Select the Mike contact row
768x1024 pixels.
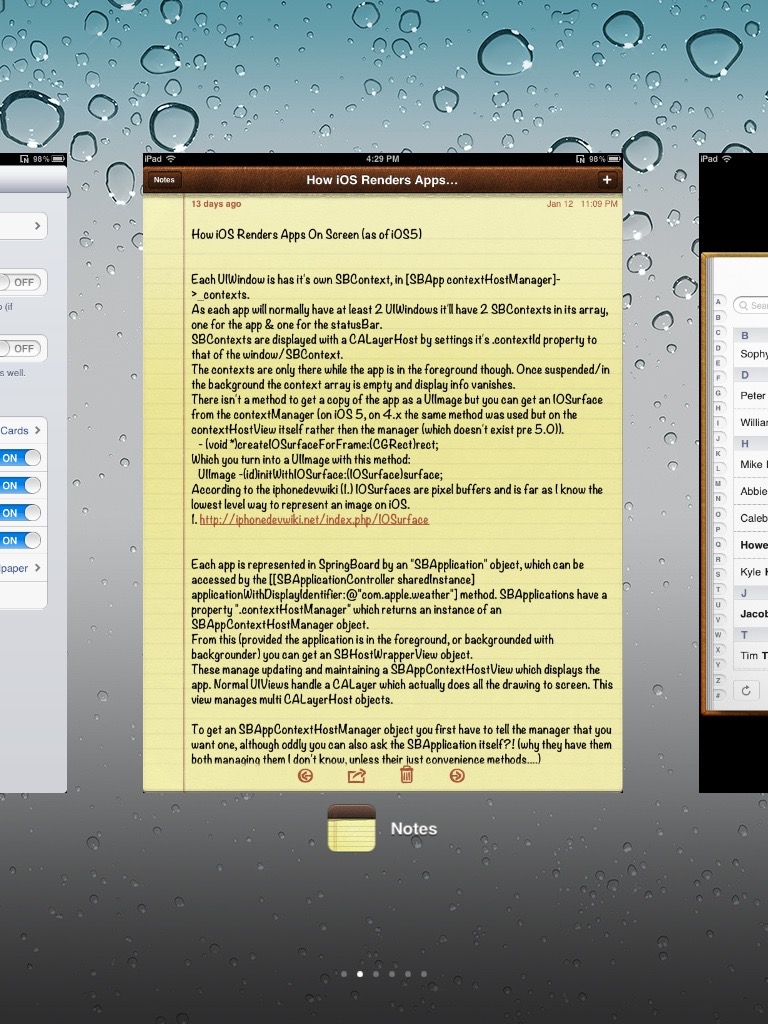click(750, 464)
